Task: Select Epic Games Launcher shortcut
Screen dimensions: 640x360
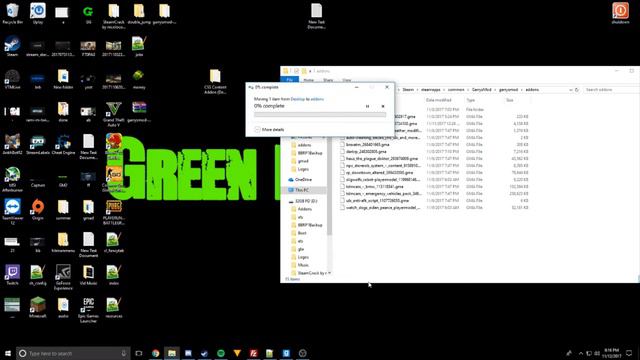Action: pyautogui.click(x=89, y=310)
